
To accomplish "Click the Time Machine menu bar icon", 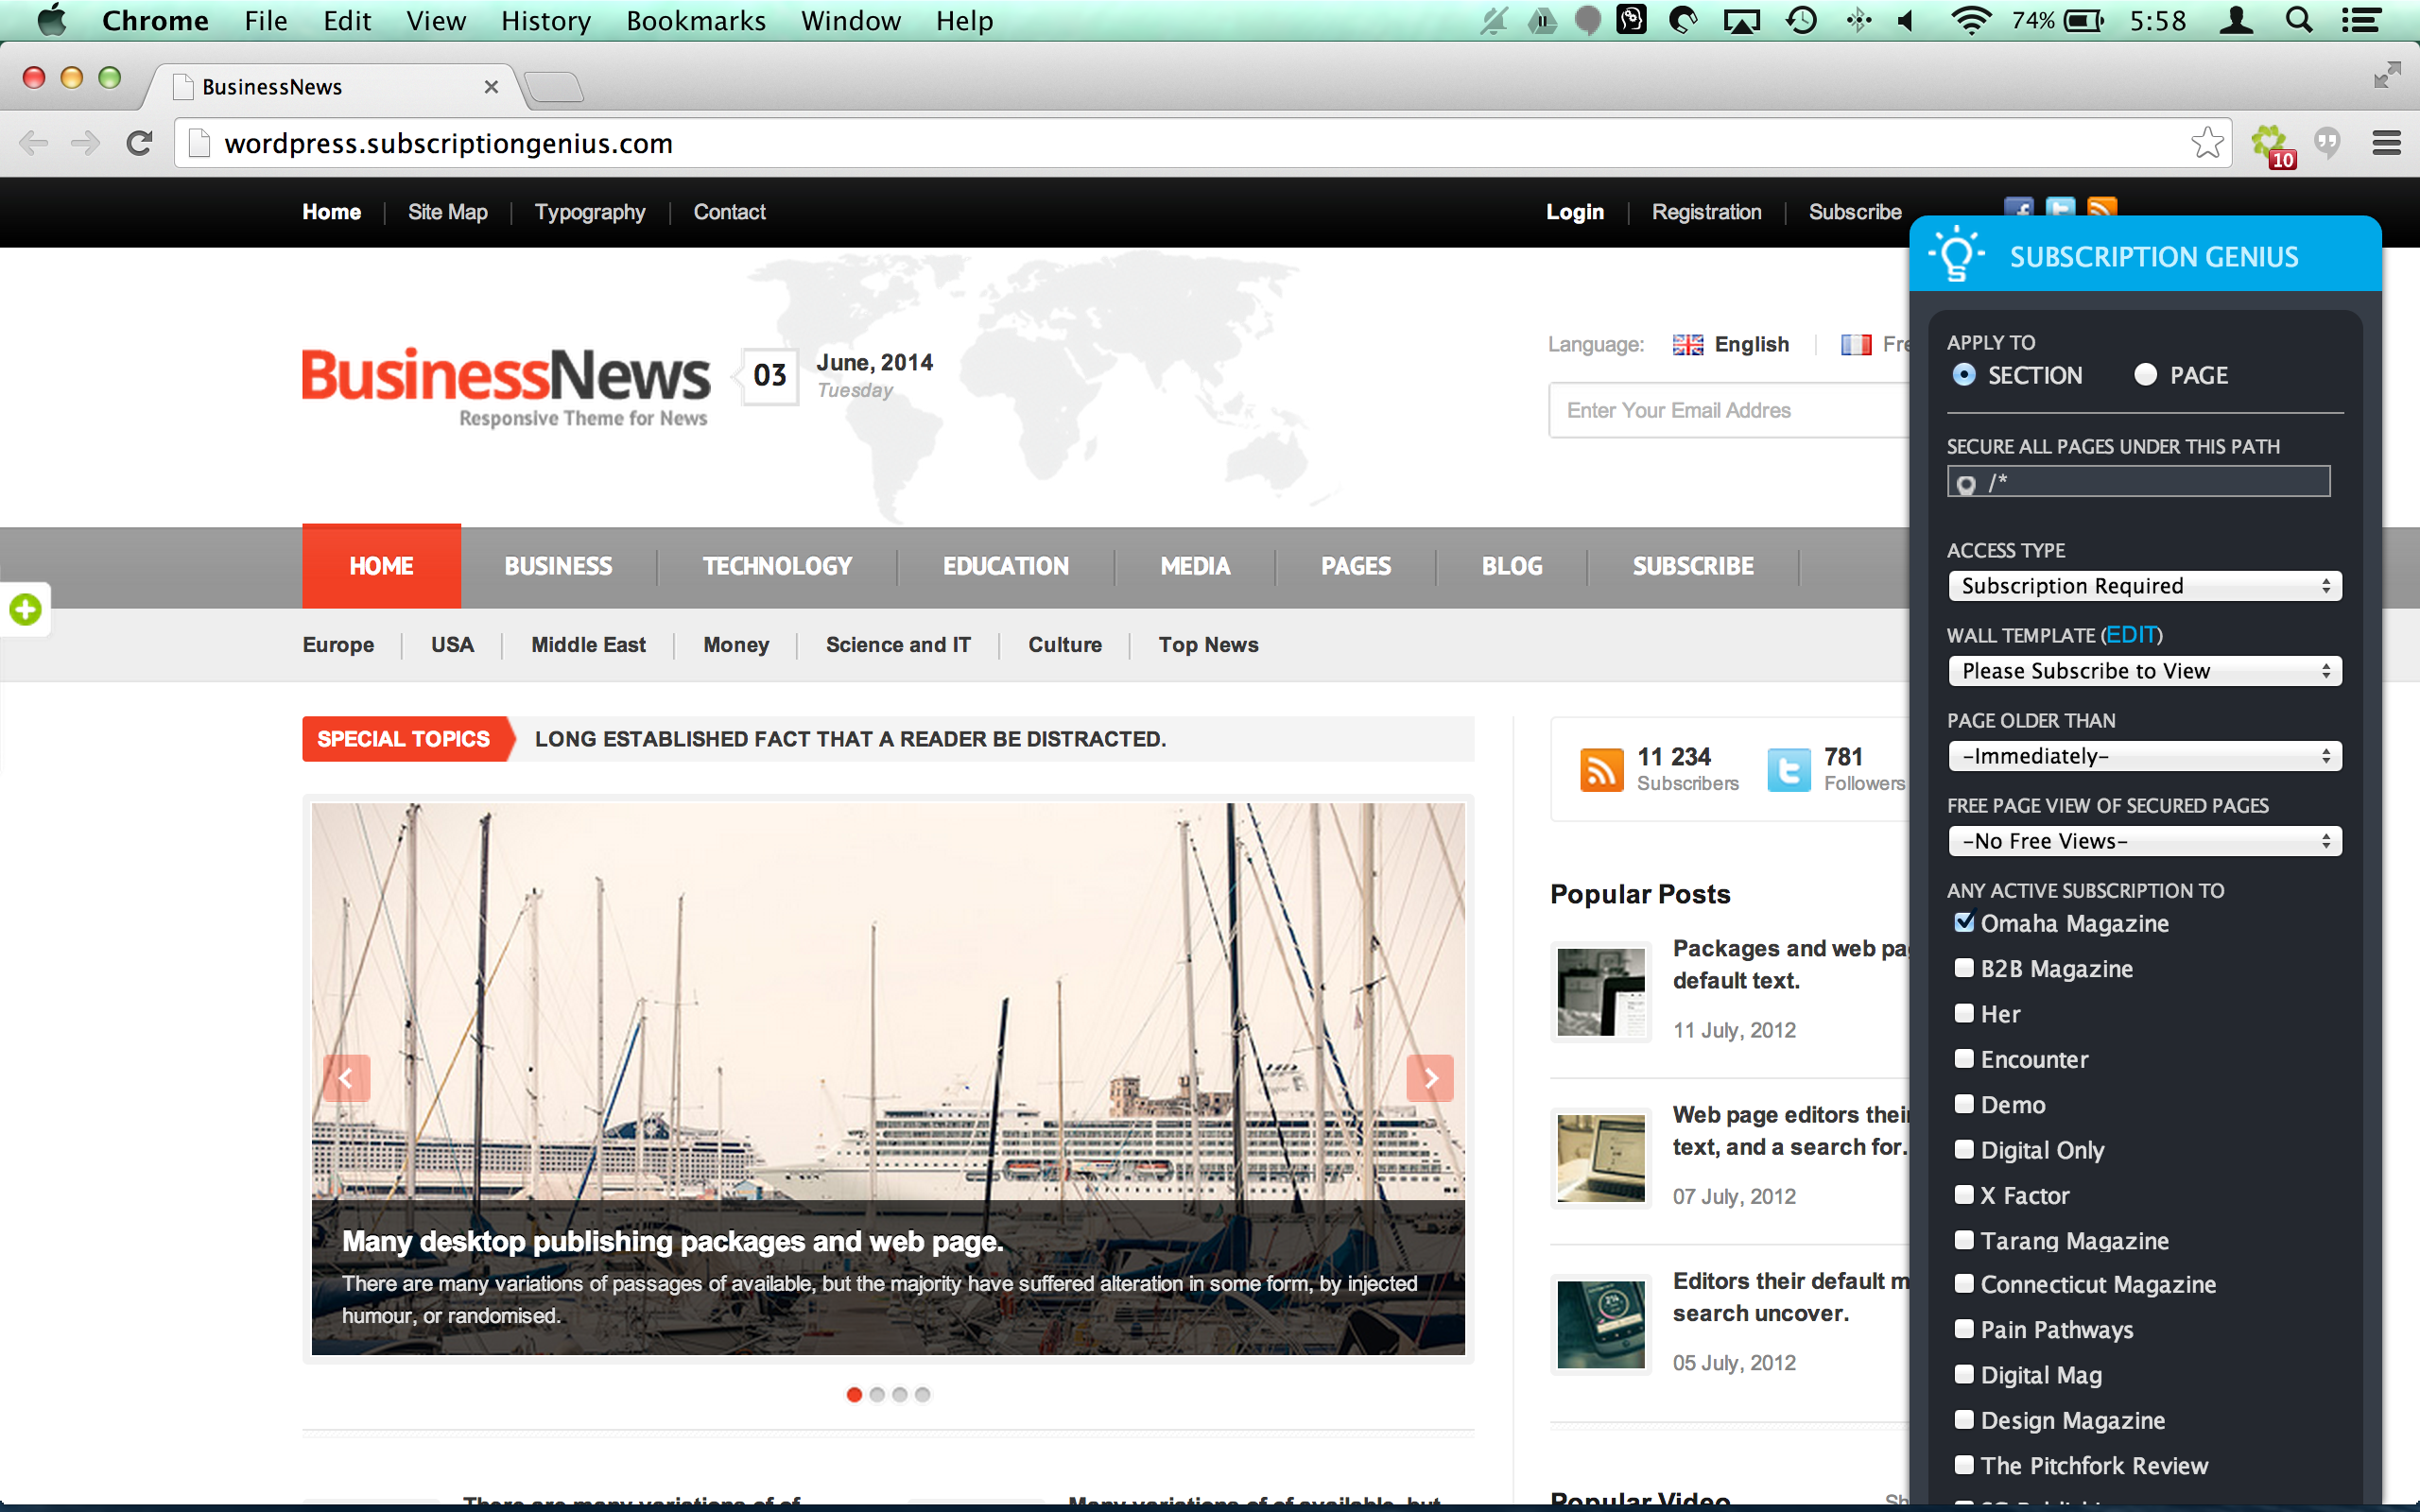I will (1802, 20).
